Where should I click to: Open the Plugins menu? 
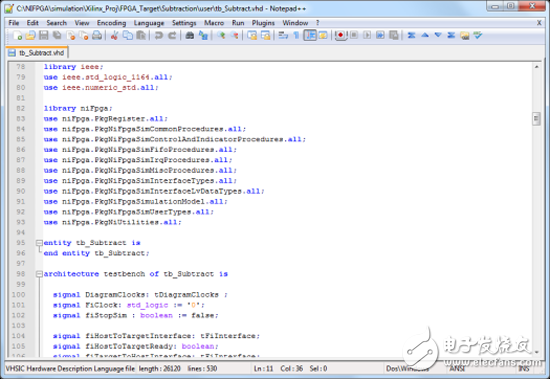pyautogui.click(x=263, y=23)
